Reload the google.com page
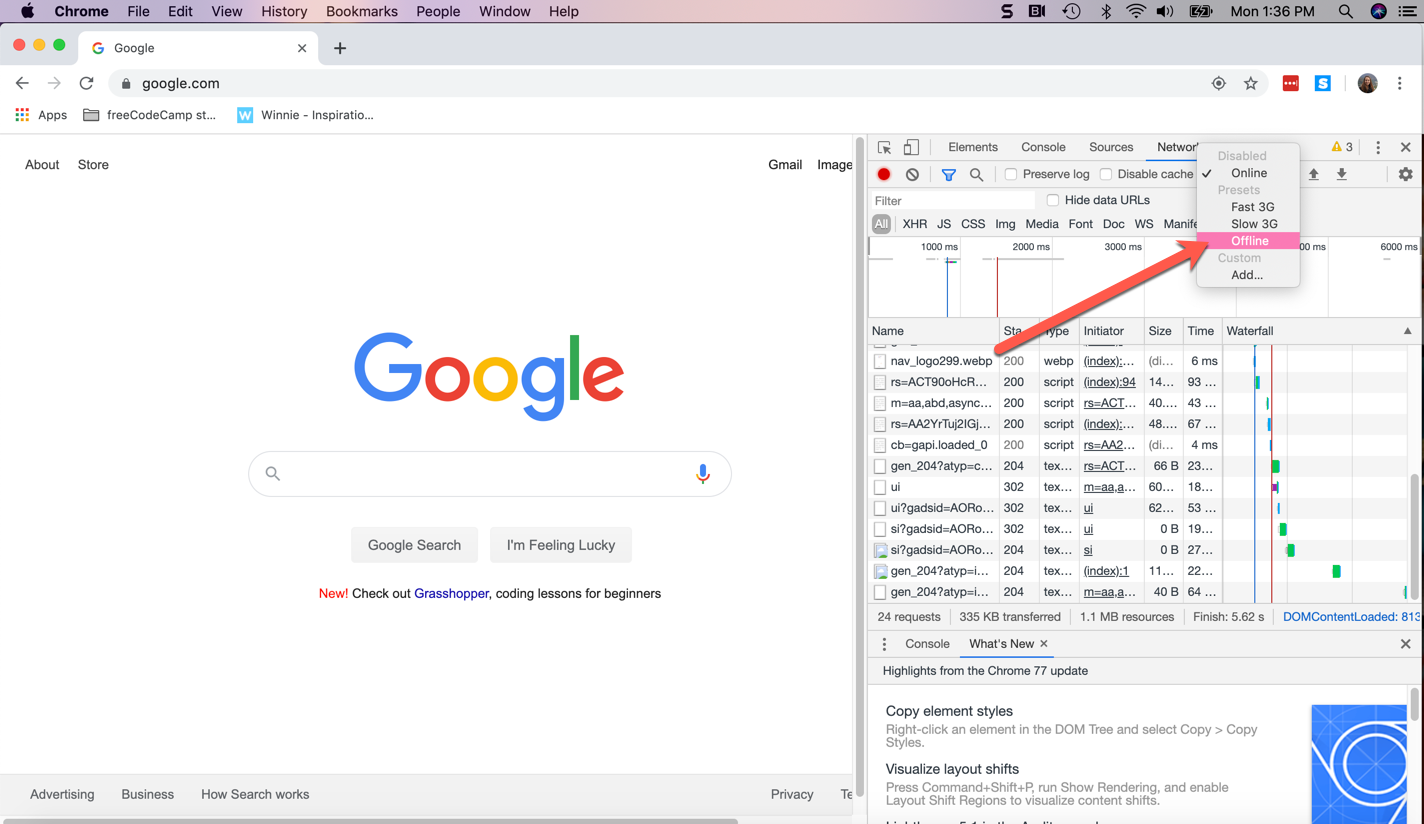This screenshot has width=1424, height=824. click(87, 83)
